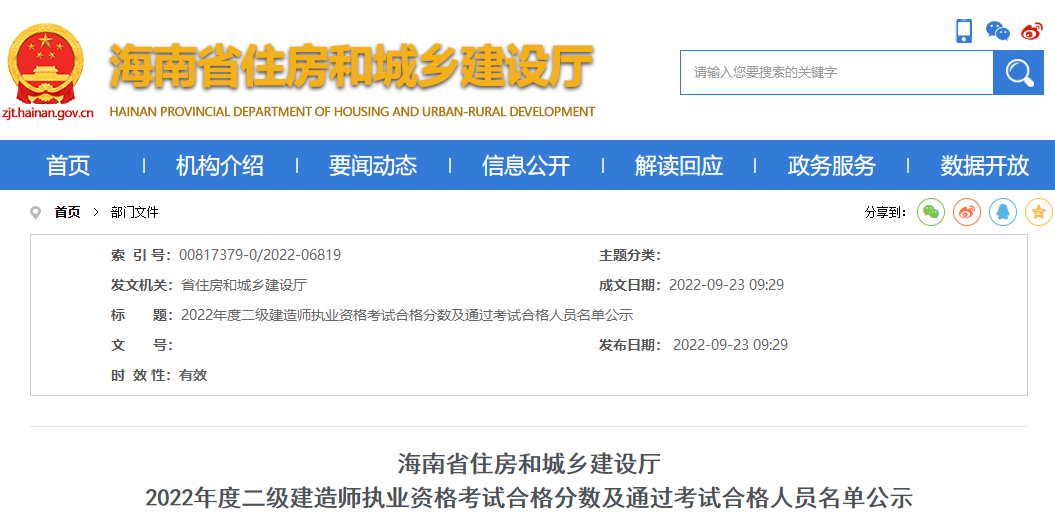Open the 数据开放 menu item
1055x527 pixels.
984,166
